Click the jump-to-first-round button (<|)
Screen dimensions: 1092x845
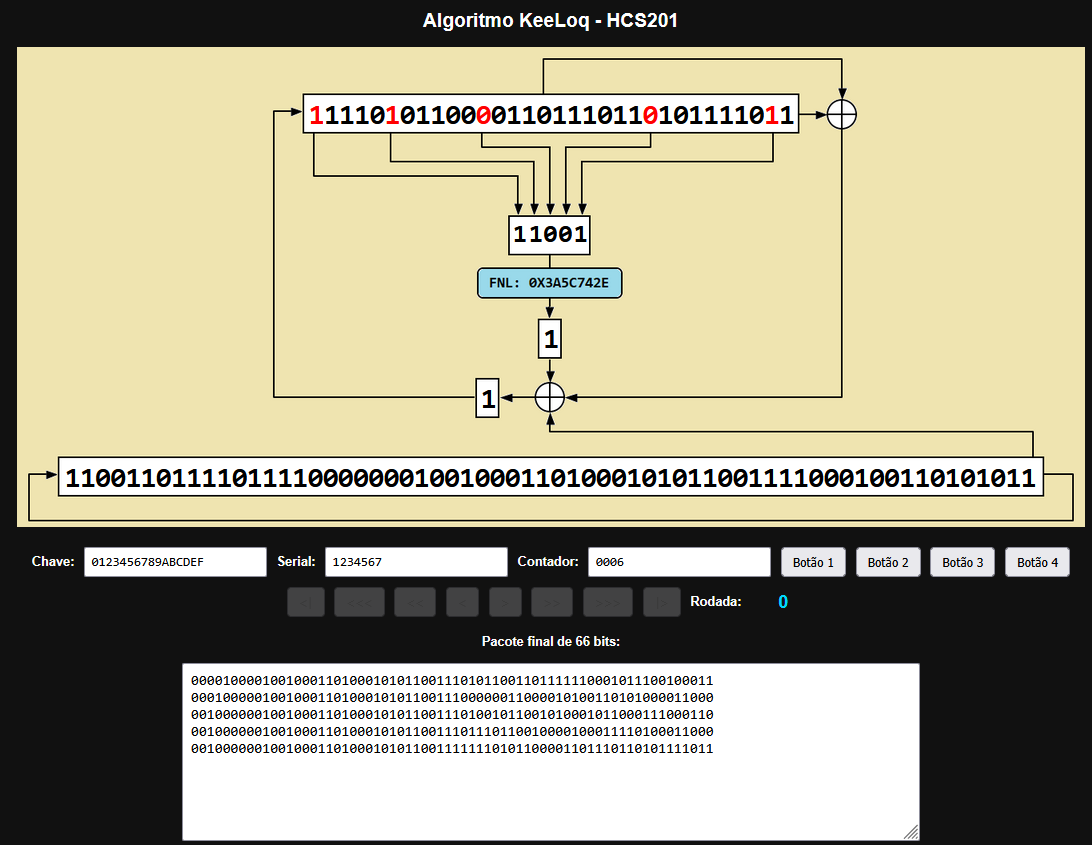306,602
